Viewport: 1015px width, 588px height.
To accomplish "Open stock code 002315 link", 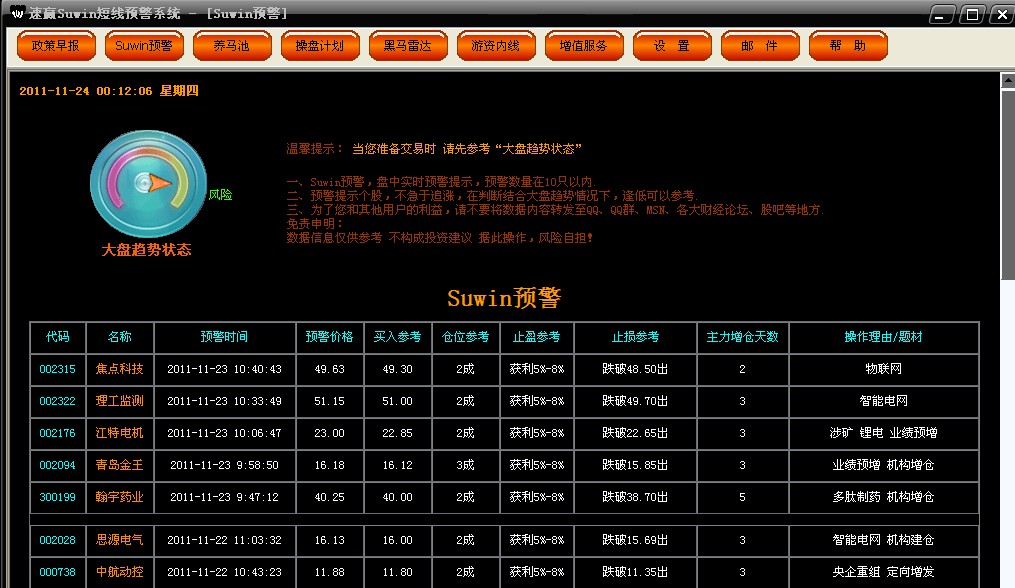I will (x=58, y=369).
